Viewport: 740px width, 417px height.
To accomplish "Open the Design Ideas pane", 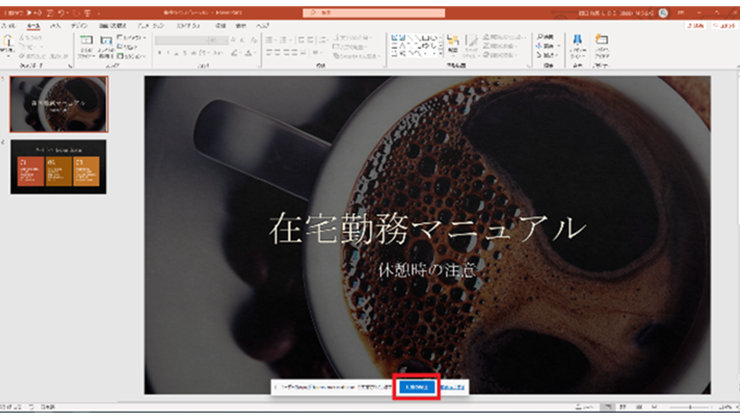I will tap(601, 44).
